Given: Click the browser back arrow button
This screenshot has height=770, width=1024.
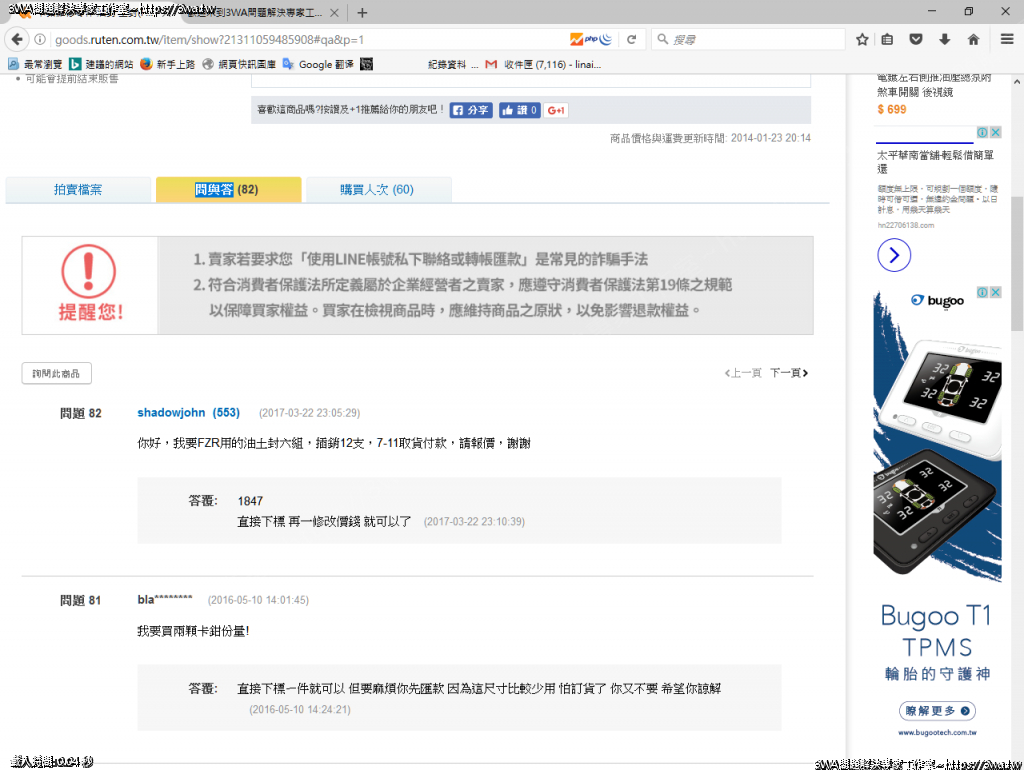Looking at the screenshot, I should [x=17, y=40].
